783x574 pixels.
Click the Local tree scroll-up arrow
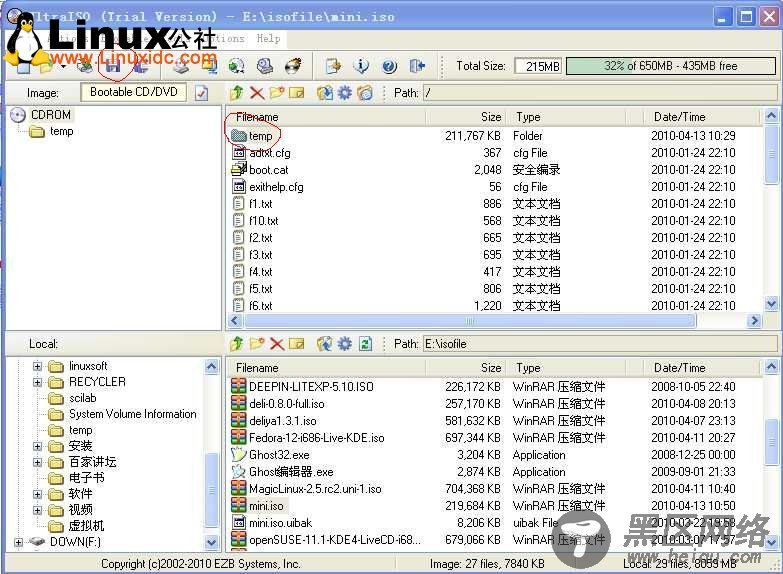pos(212,367)
